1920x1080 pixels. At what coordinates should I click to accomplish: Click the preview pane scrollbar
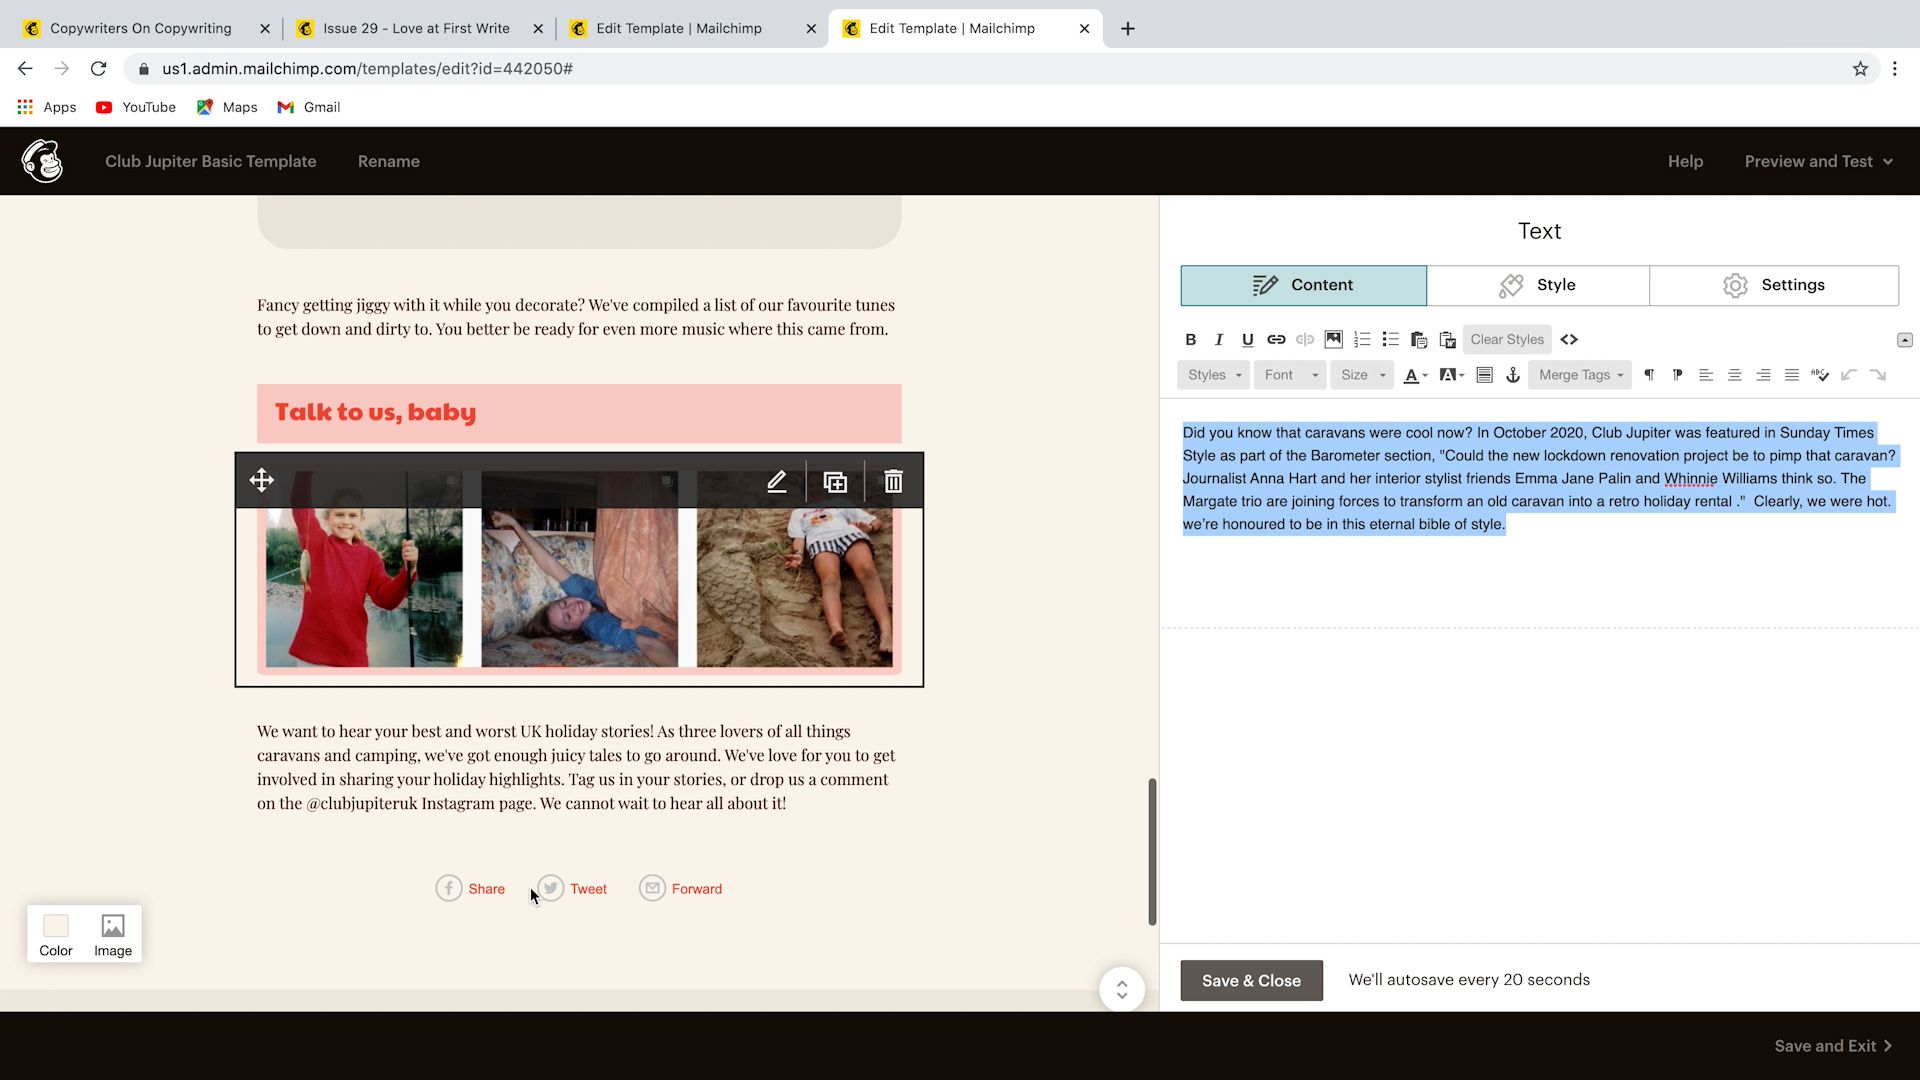coord(1152,852)
